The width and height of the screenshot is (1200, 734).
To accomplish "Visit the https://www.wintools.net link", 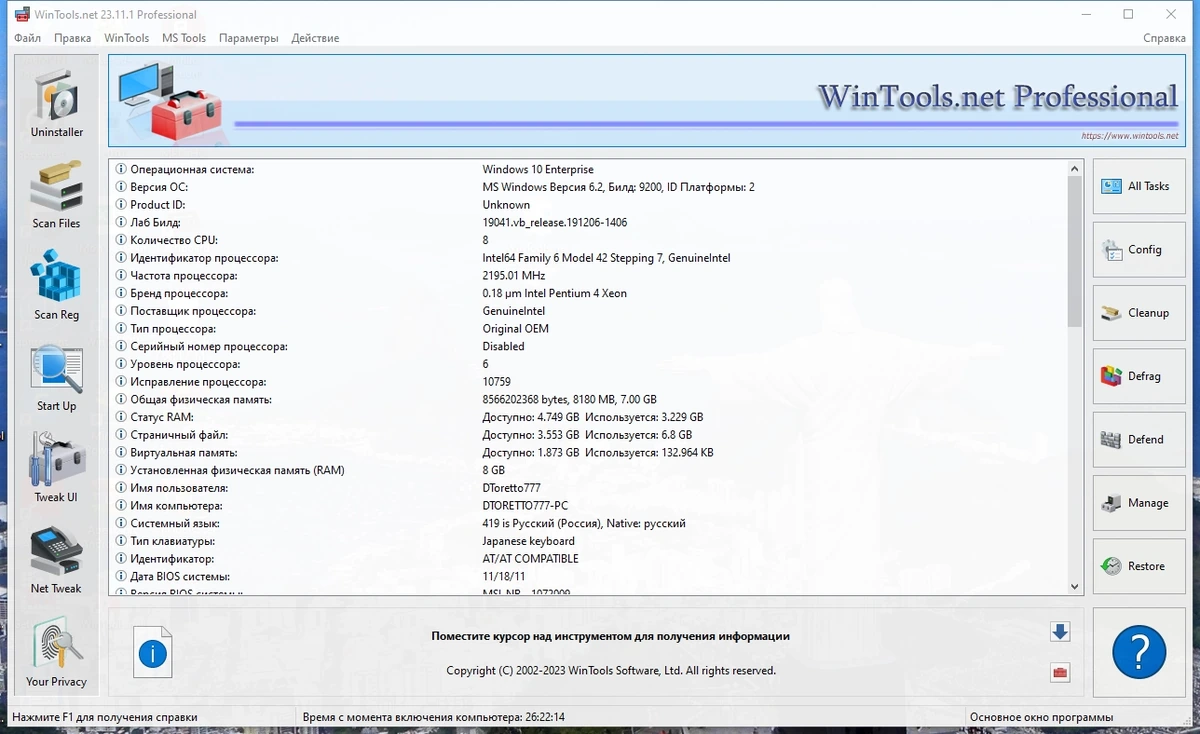I will (x=1129, y=136).
